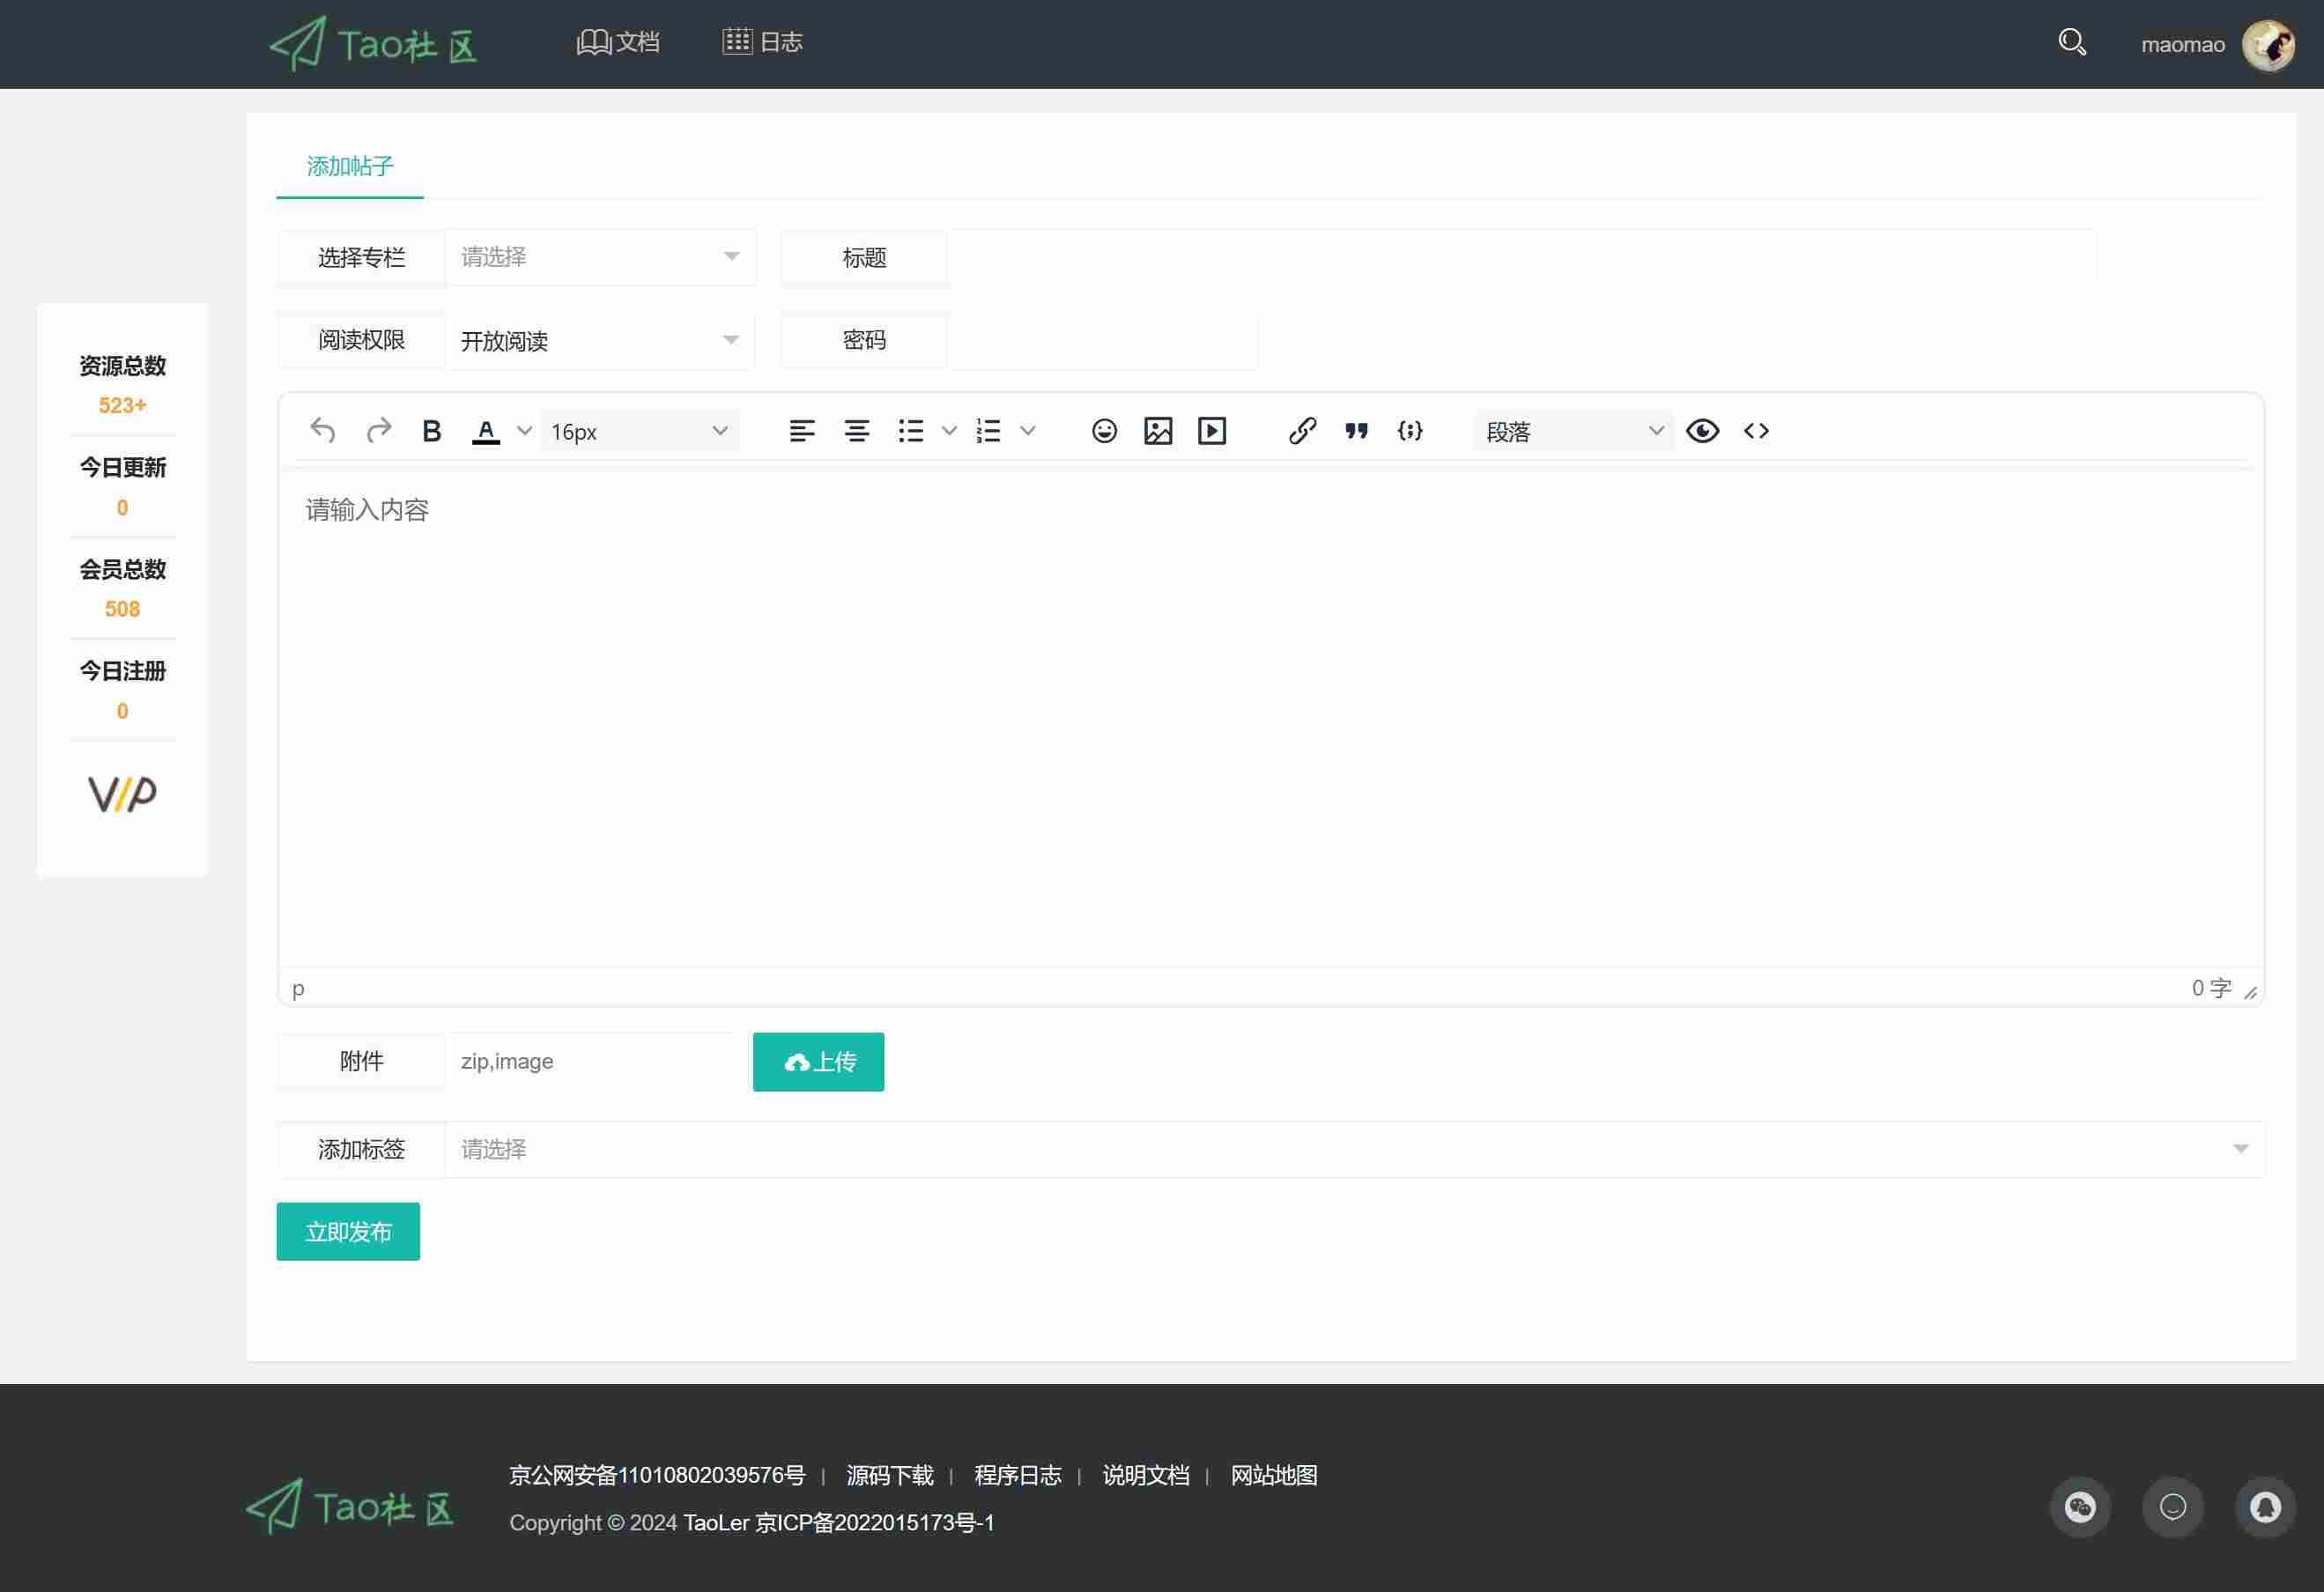
Task: Click the redo arrow in editor toolbar
Action: [378, 431]
